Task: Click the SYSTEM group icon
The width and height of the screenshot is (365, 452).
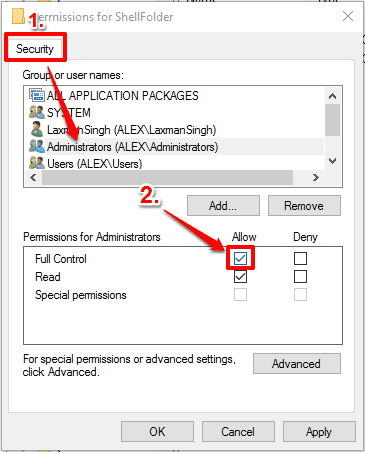Action: [37, 112]
